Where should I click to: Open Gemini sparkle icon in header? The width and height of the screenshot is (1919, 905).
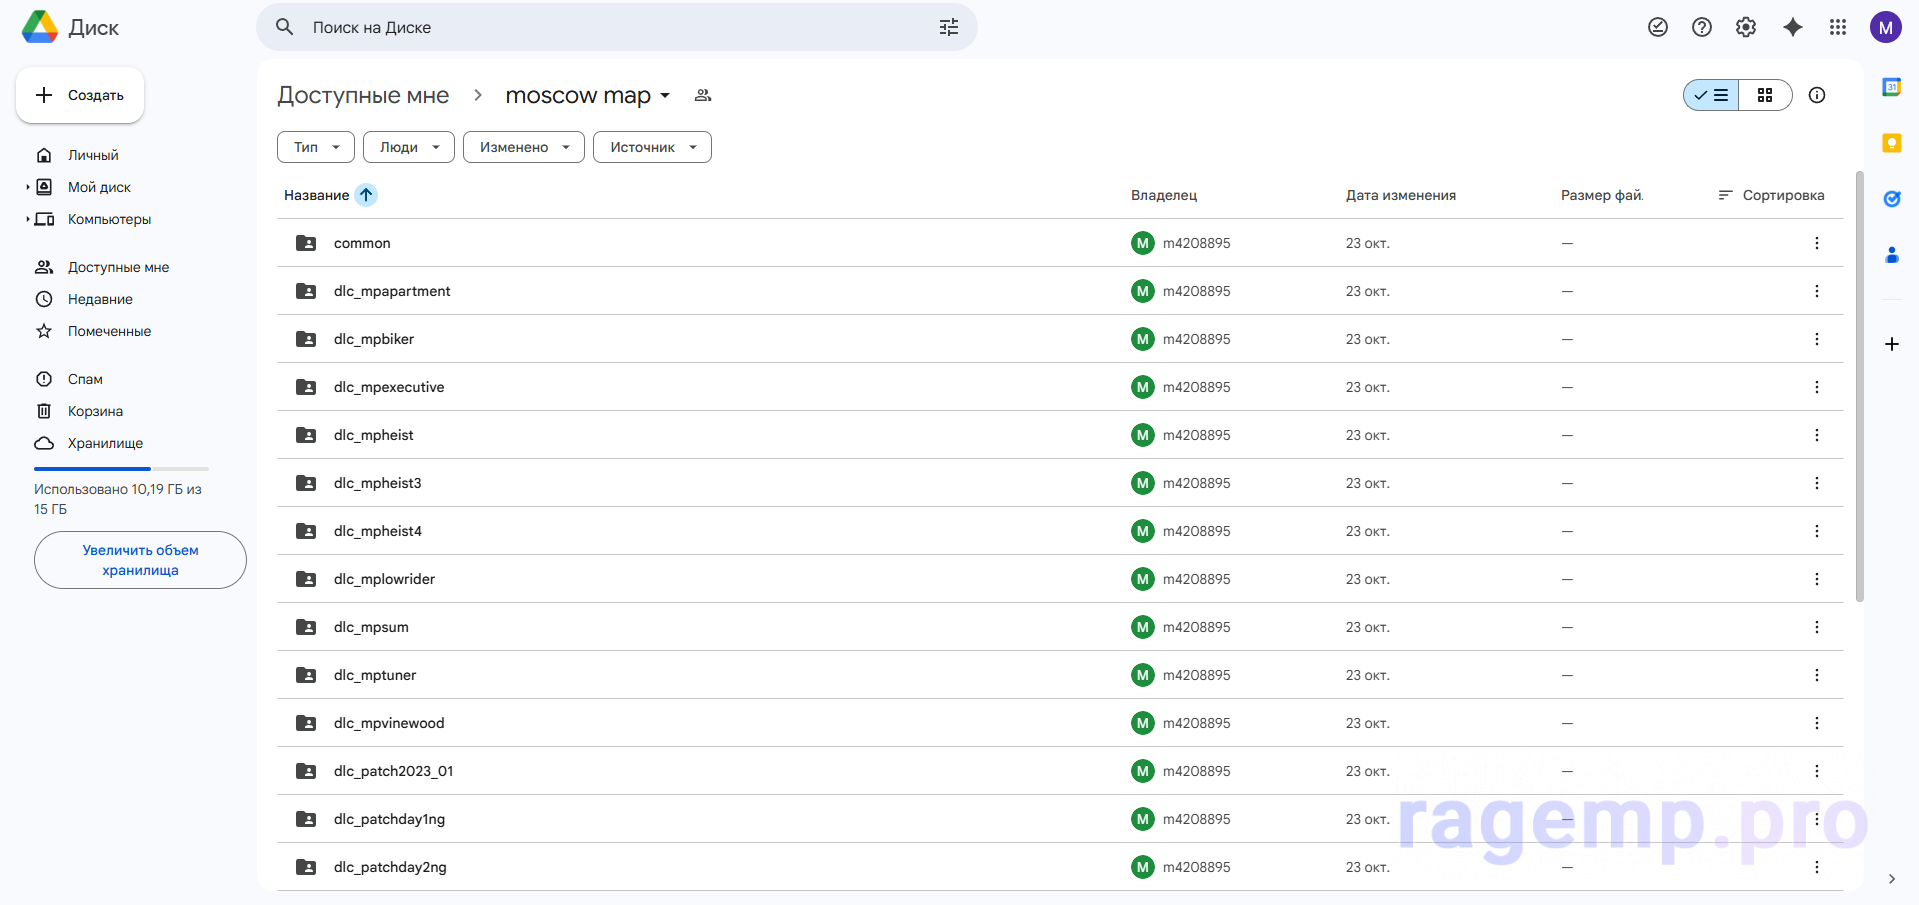1792,27
